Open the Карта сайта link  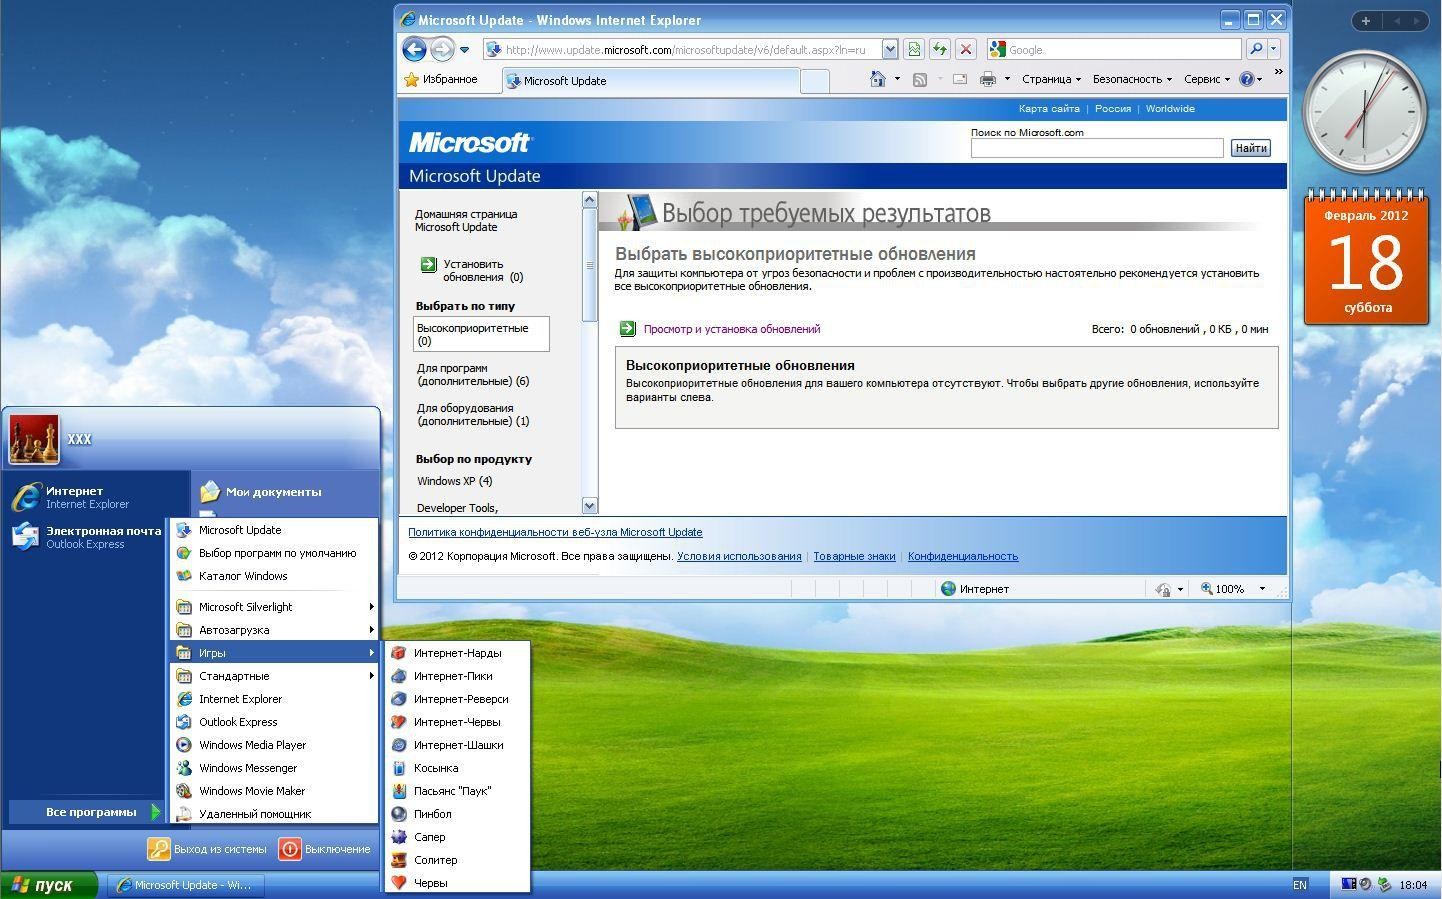point(1049,109)
